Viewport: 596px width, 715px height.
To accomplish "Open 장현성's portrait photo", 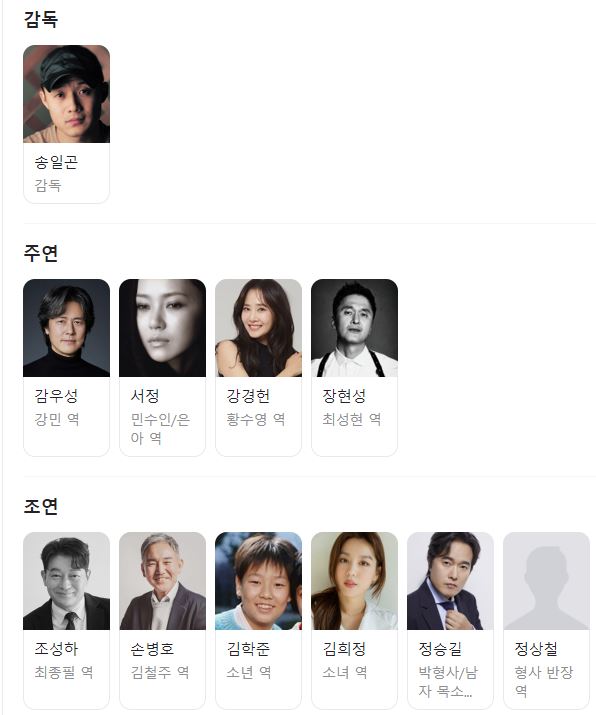I will tap(354, 328).
